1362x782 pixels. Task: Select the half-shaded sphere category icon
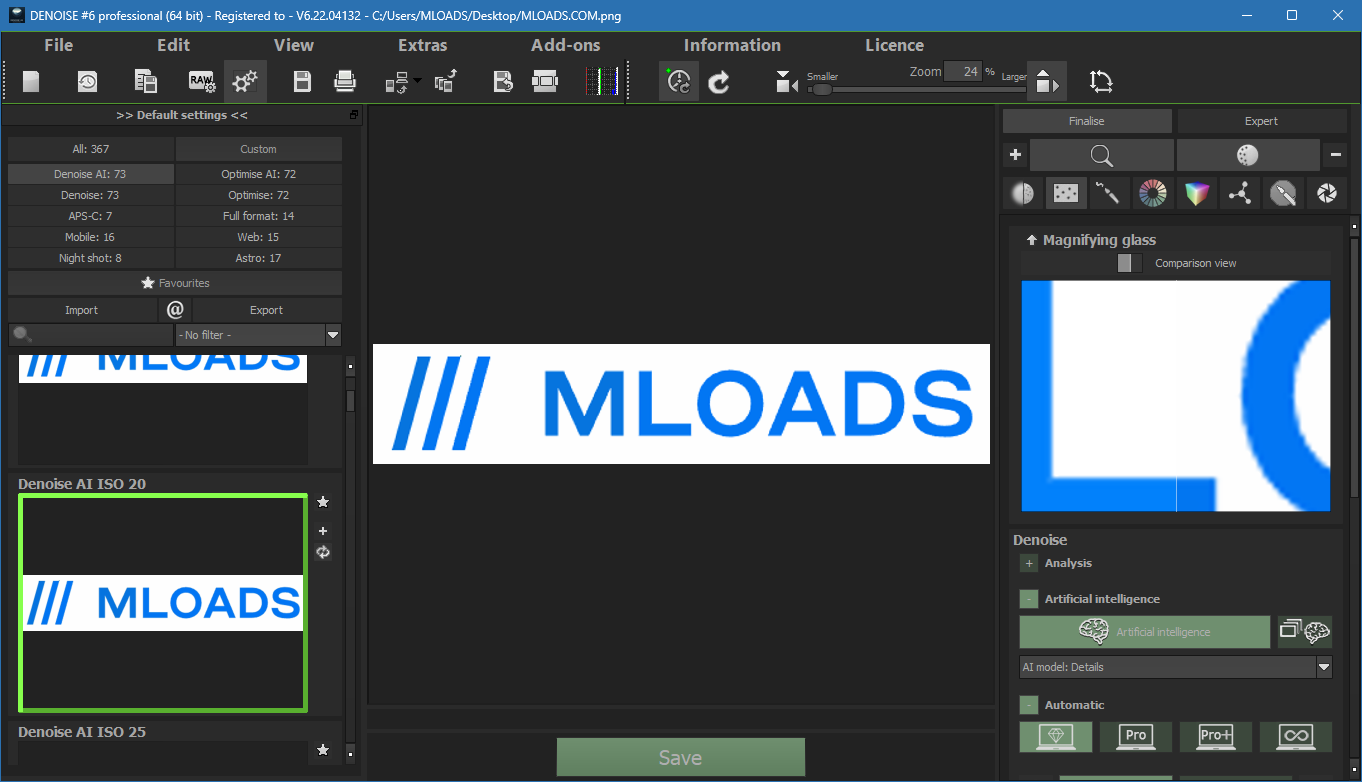click(1023, 193)
